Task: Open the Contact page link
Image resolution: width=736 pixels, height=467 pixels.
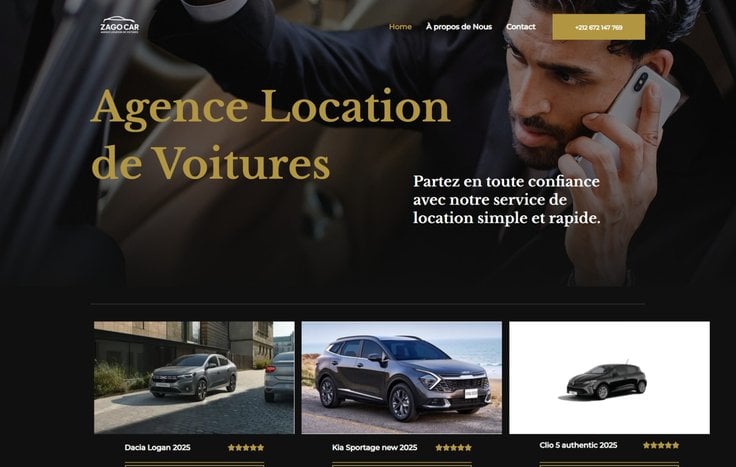Action: 521,27
